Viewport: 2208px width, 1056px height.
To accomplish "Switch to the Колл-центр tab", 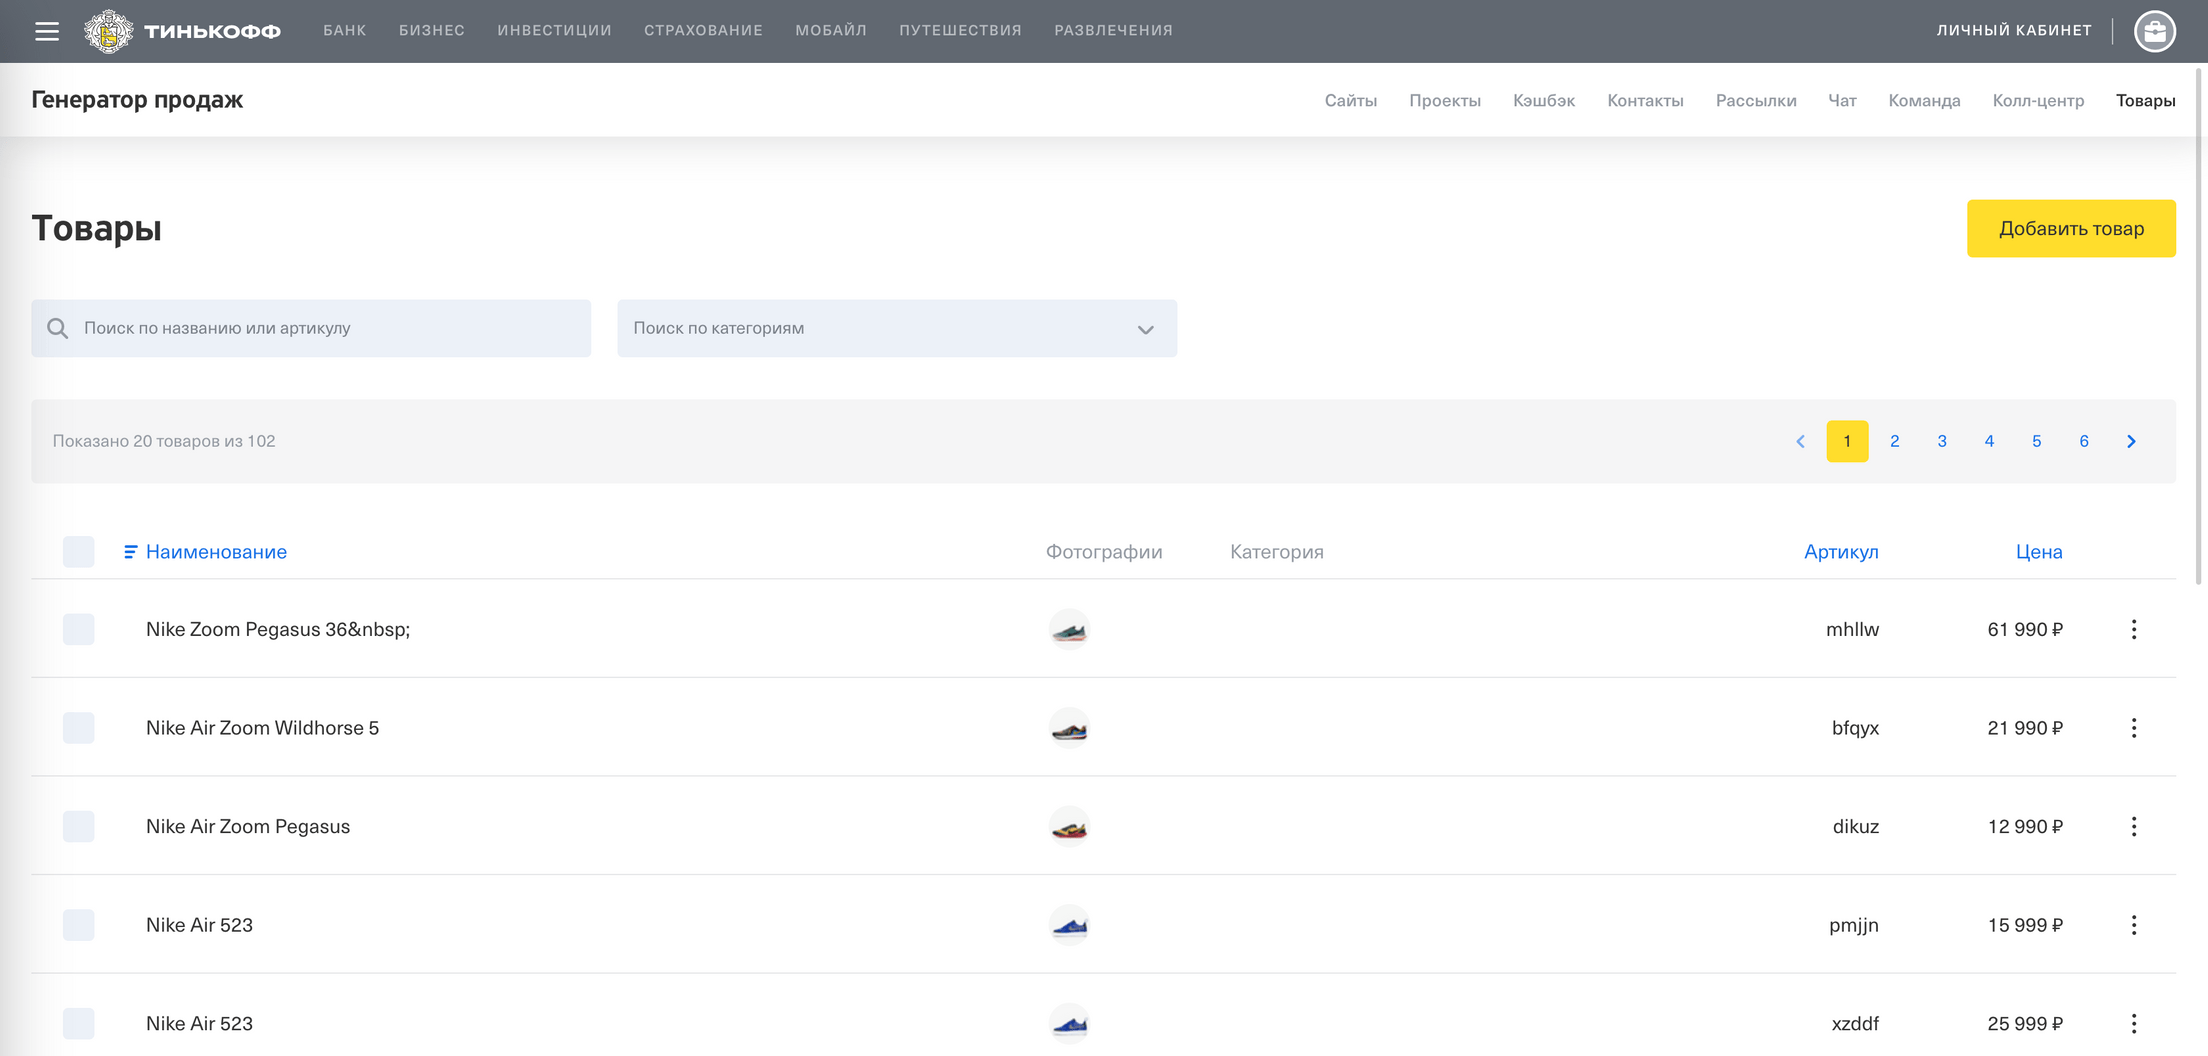I will point(2038,101).
